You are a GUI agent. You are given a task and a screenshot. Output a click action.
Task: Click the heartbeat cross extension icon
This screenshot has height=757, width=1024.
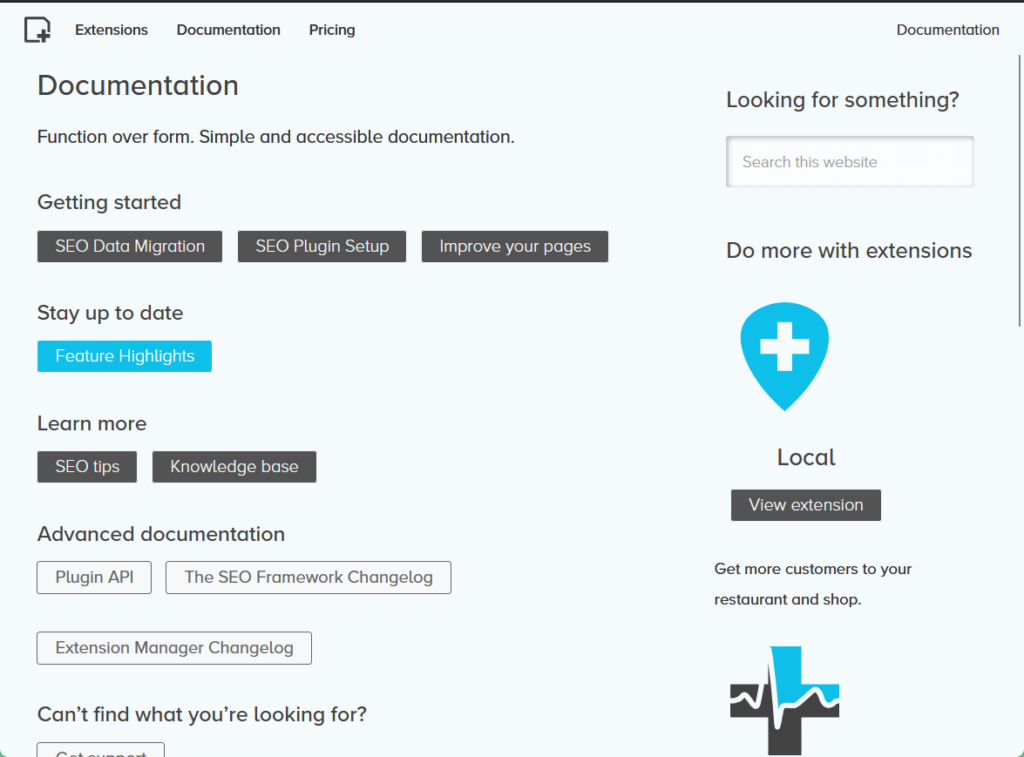(x=784, y=700)
